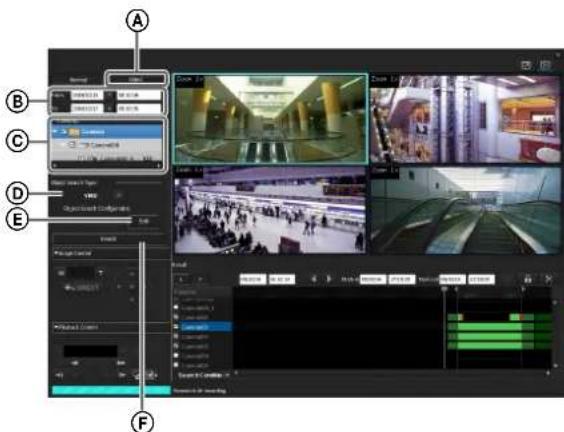Click timeline horizontal scrollbar left arrow

236,373
